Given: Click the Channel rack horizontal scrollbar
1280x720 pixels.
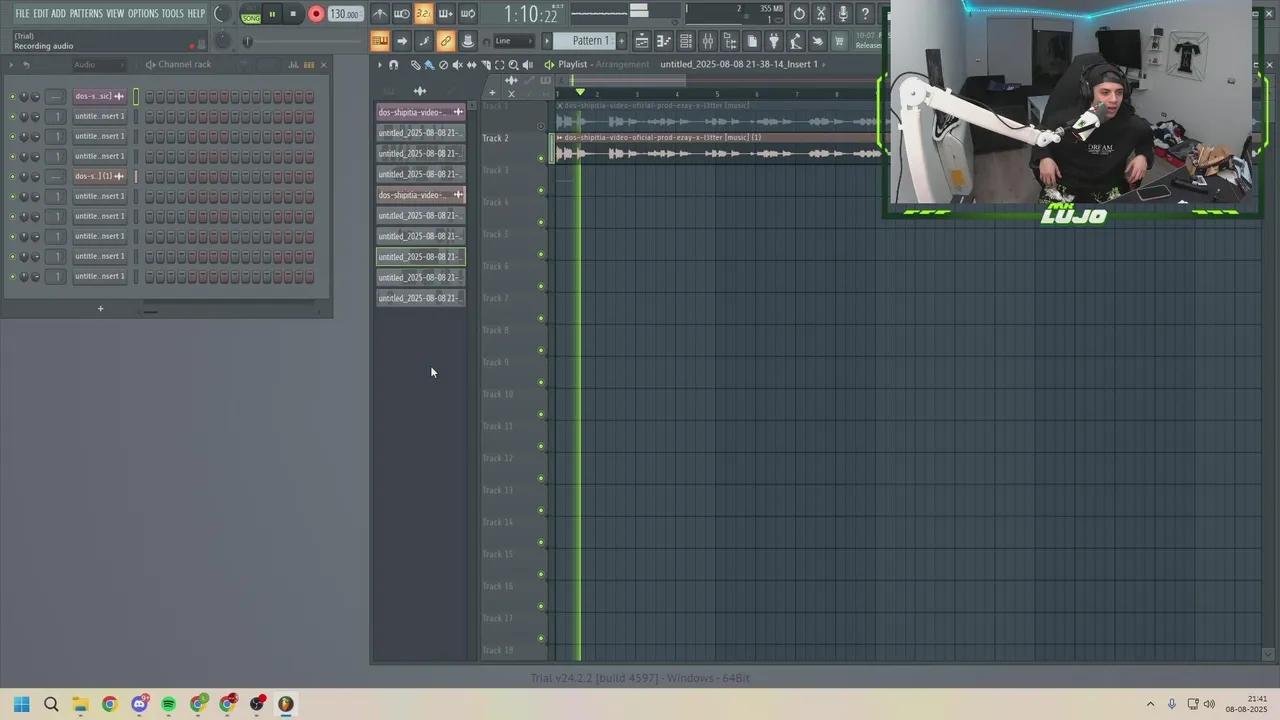Looking at the screenshot, I should (x=150, y=311).
